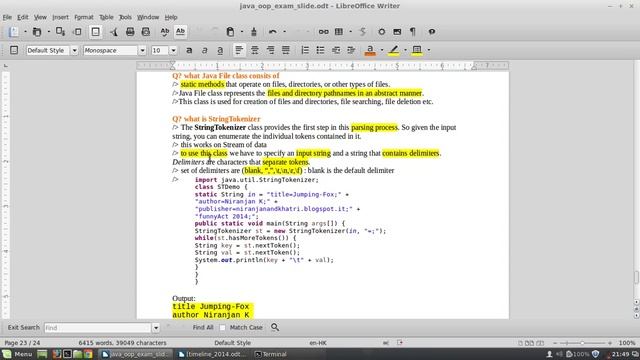Click Exit Search button
The height and width of the screenshot is (360, 640).
(x=23, y=327)
